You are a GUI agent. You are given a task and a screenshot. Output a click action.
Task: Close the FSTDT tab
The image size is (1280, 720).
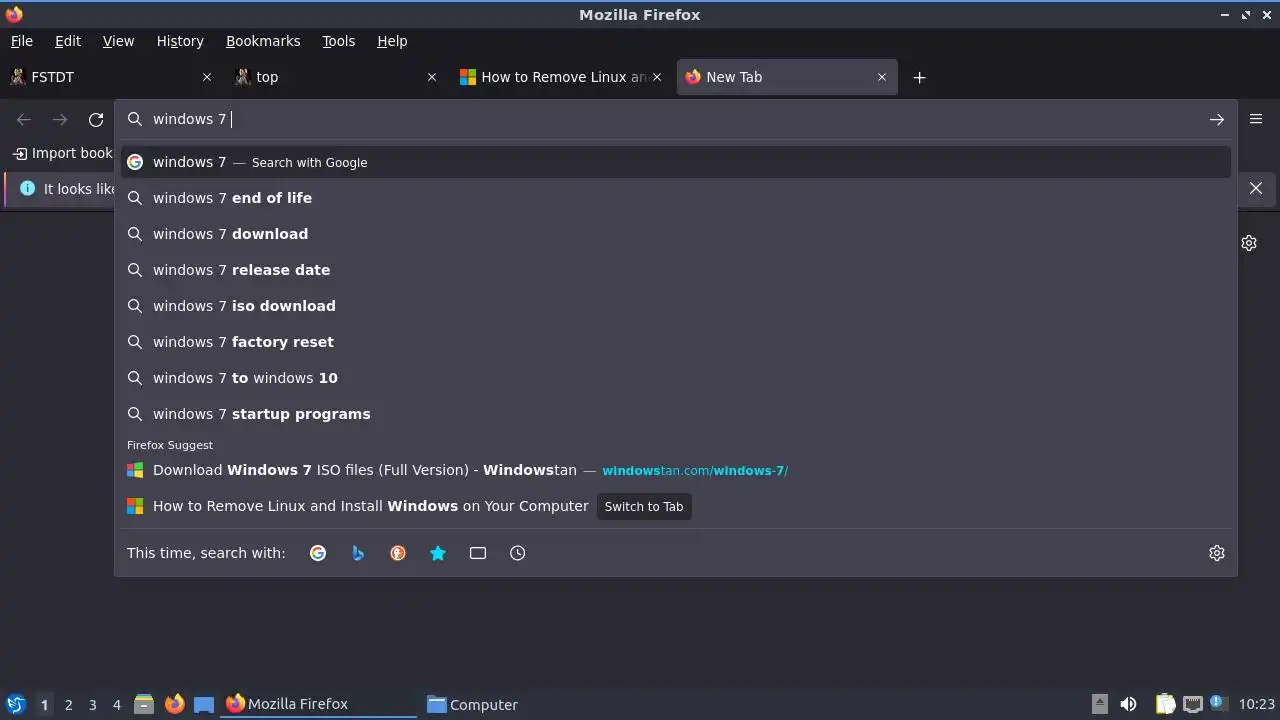coord(207,77)
